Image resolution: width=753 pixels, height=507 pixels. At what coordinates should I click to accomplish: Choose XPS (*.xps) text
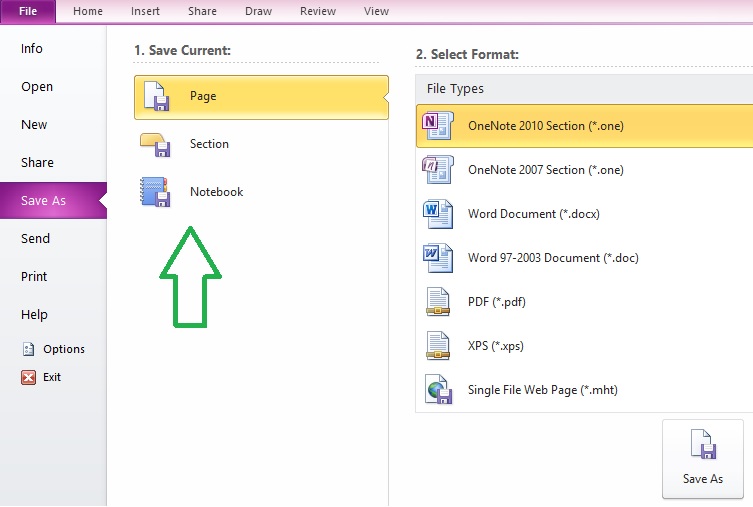coord(496,346)
